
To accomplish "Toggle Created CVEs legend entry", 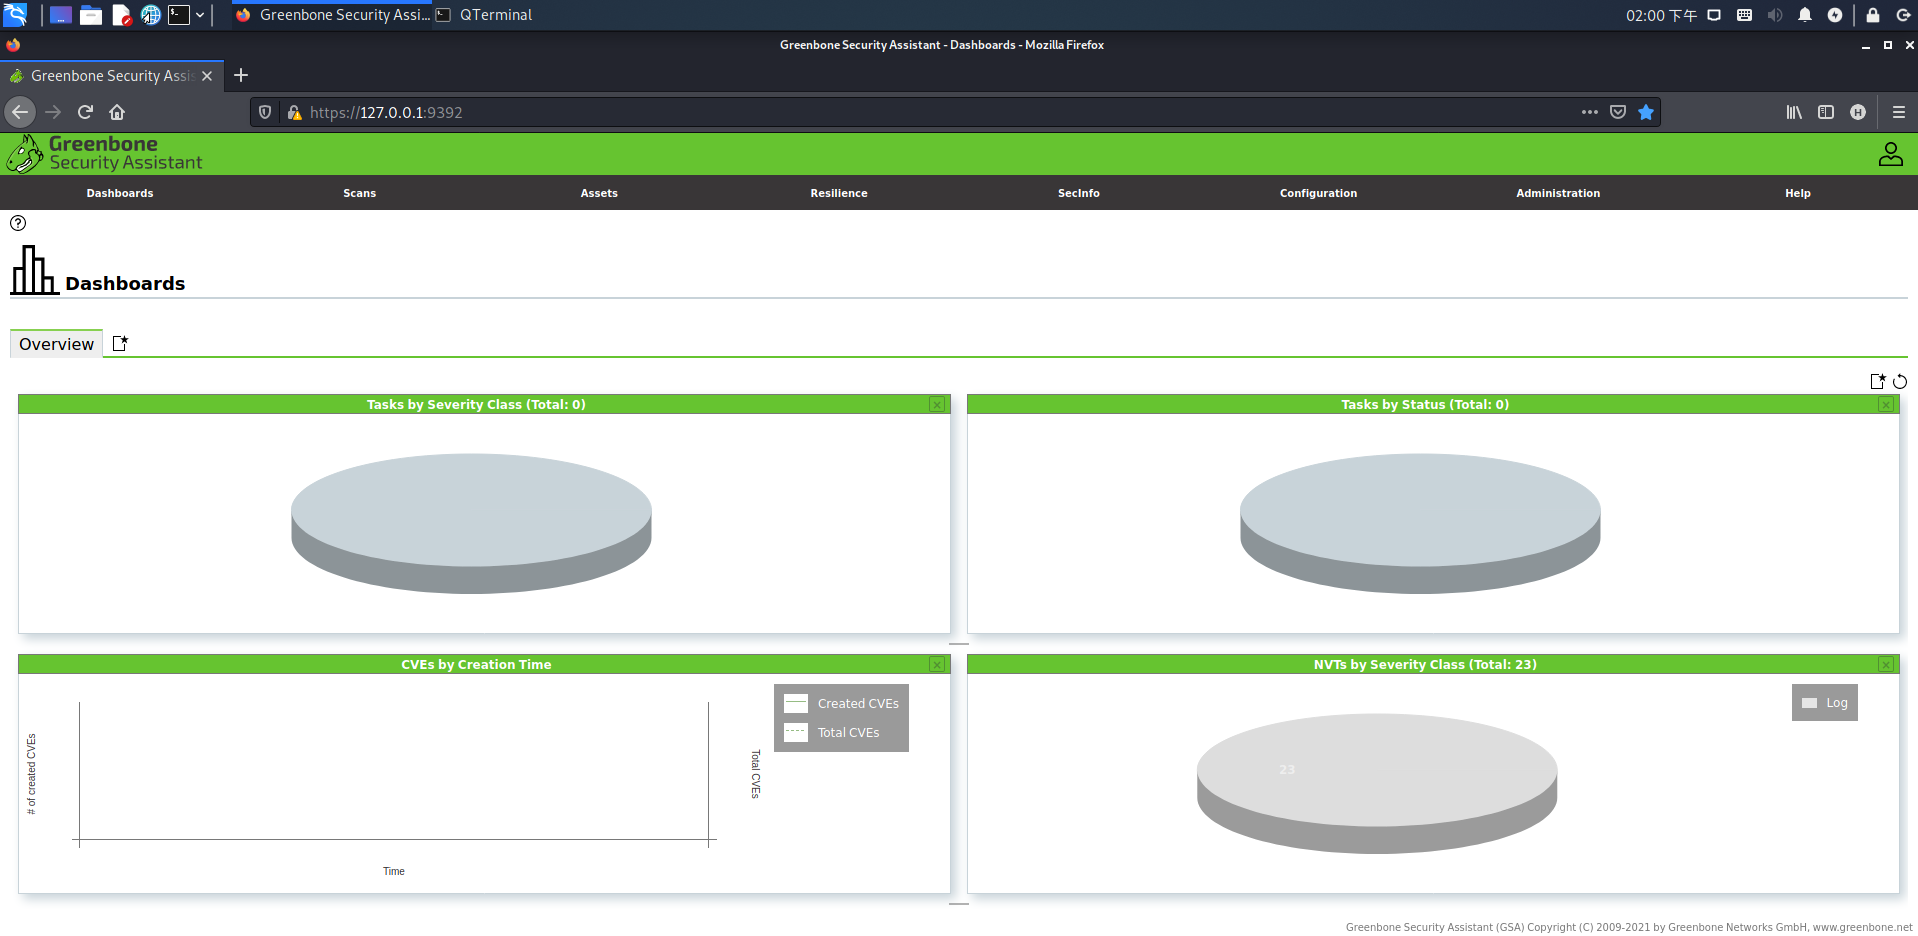I will (x=841, y=704).
